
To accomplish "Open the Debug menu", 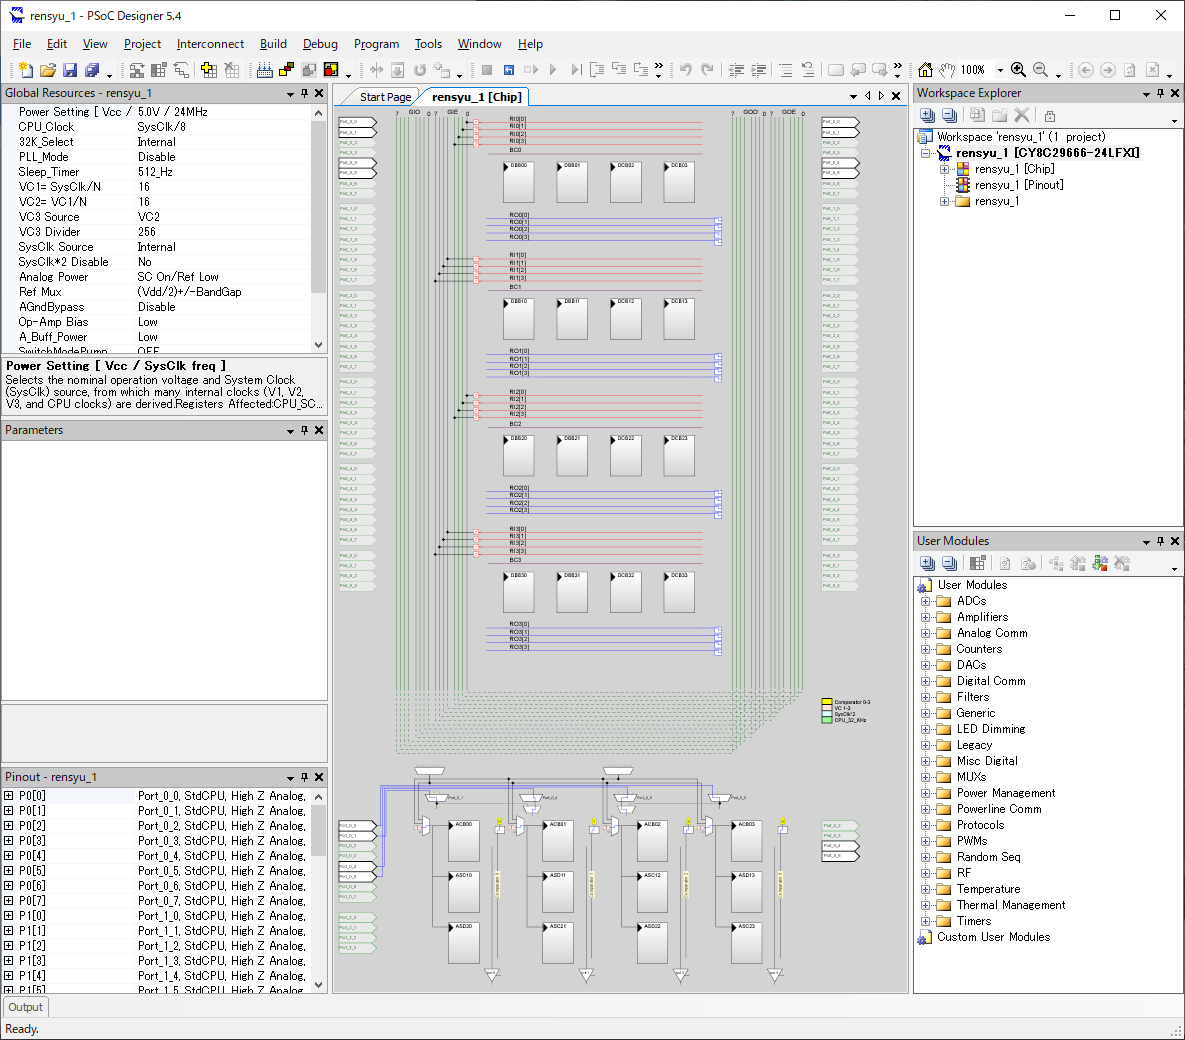I will [320, 44].
